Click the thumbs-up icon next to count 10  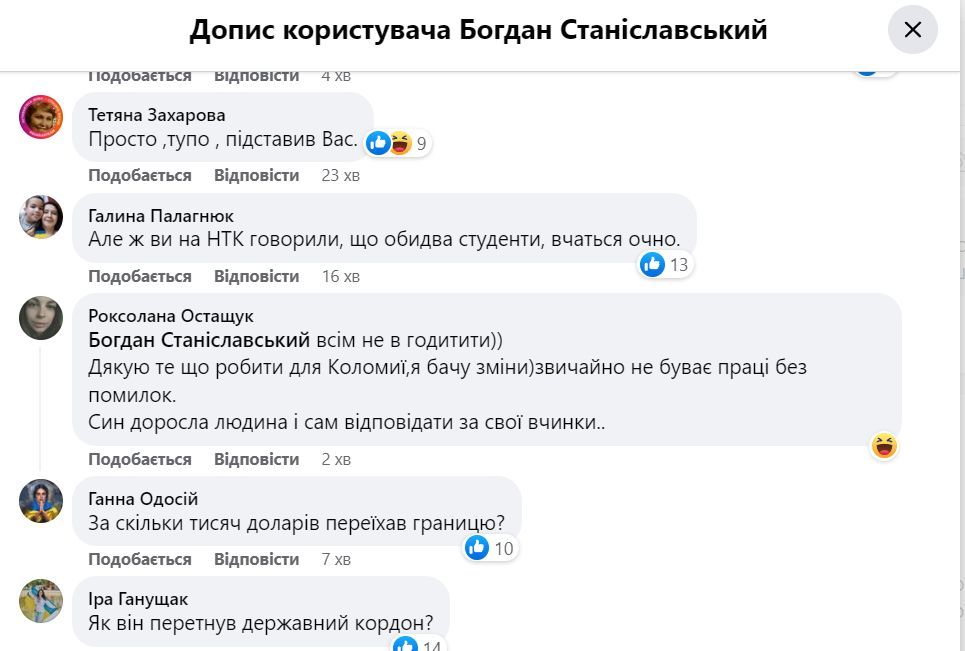pyautogui.click(x=477, y=548)
